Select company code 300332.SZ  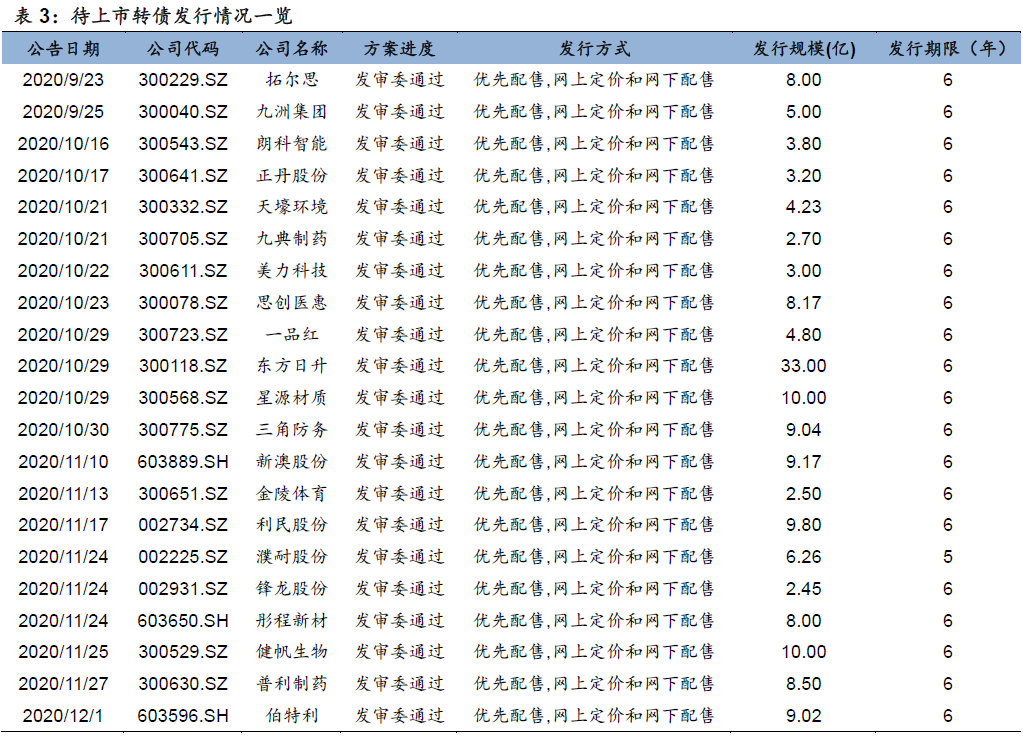pyautogui.click(x=183, y=207)
